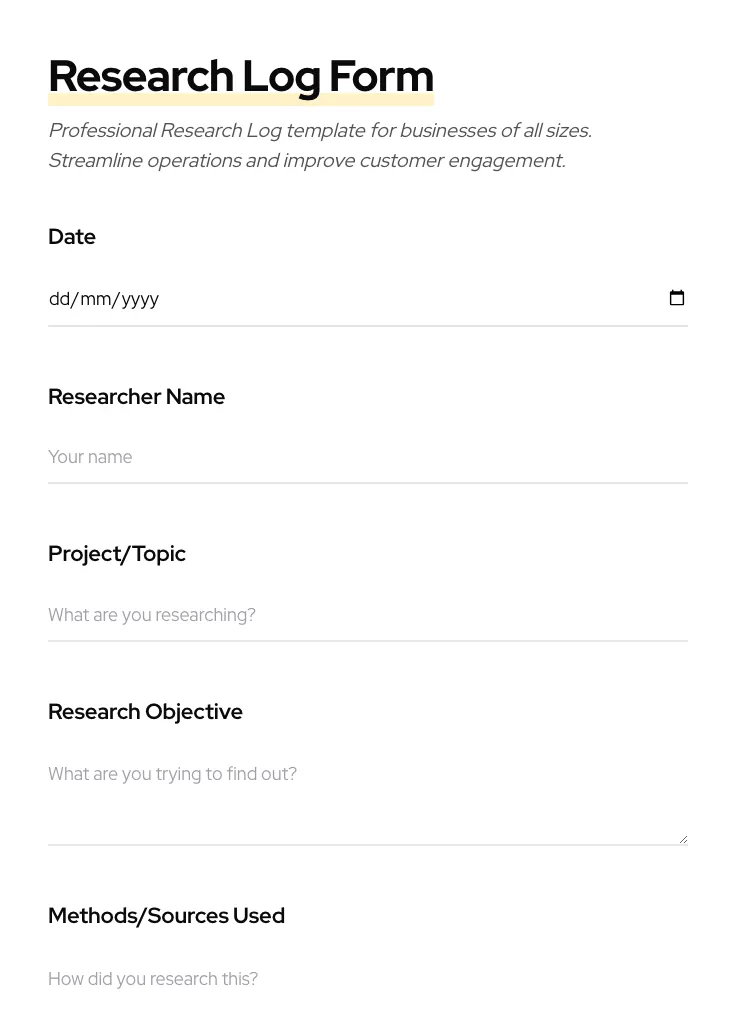Click the Researcher Name heading
This screenshot has width=736, height=1024.
point(136,397)
